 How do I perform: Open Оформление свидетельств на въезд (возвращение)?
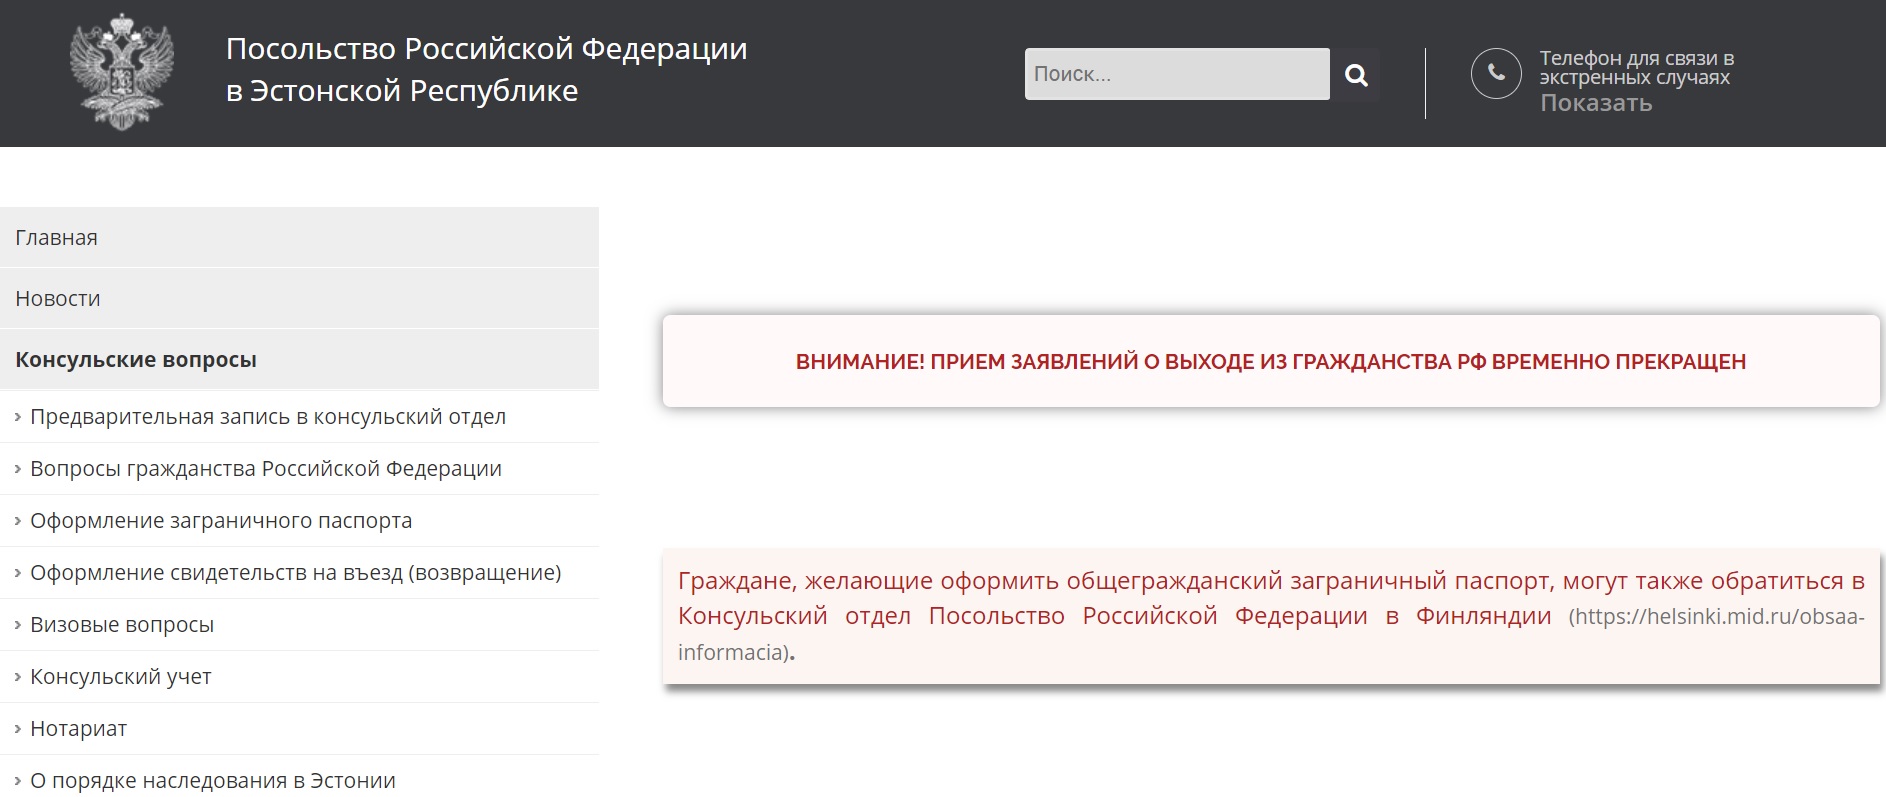coord(296,572)
